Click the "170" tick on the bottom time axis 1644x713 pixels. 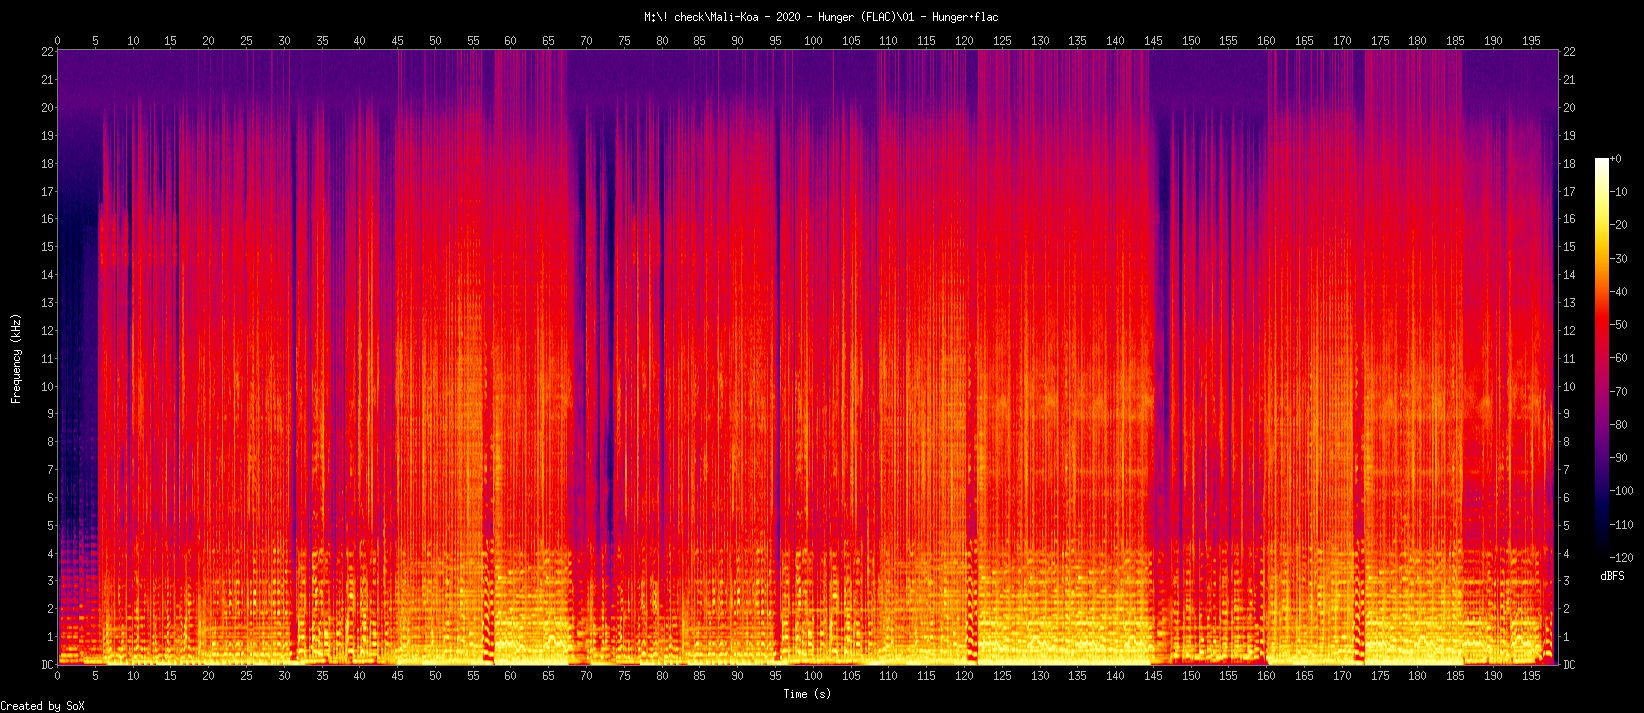(1342, 676)
